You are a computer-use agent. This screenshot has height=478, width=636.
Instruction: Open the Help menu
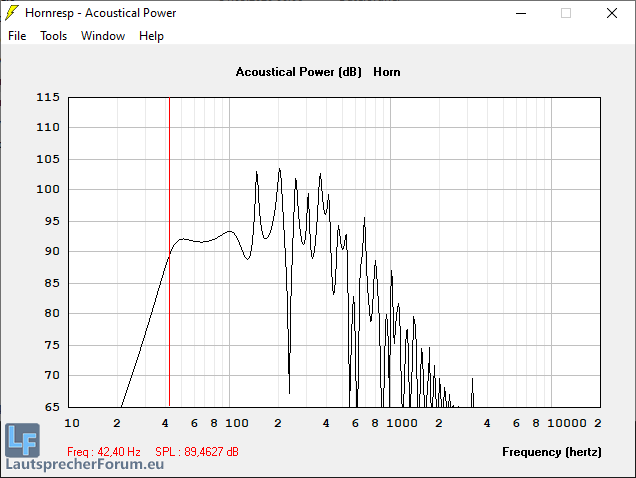tap(151, 36)
